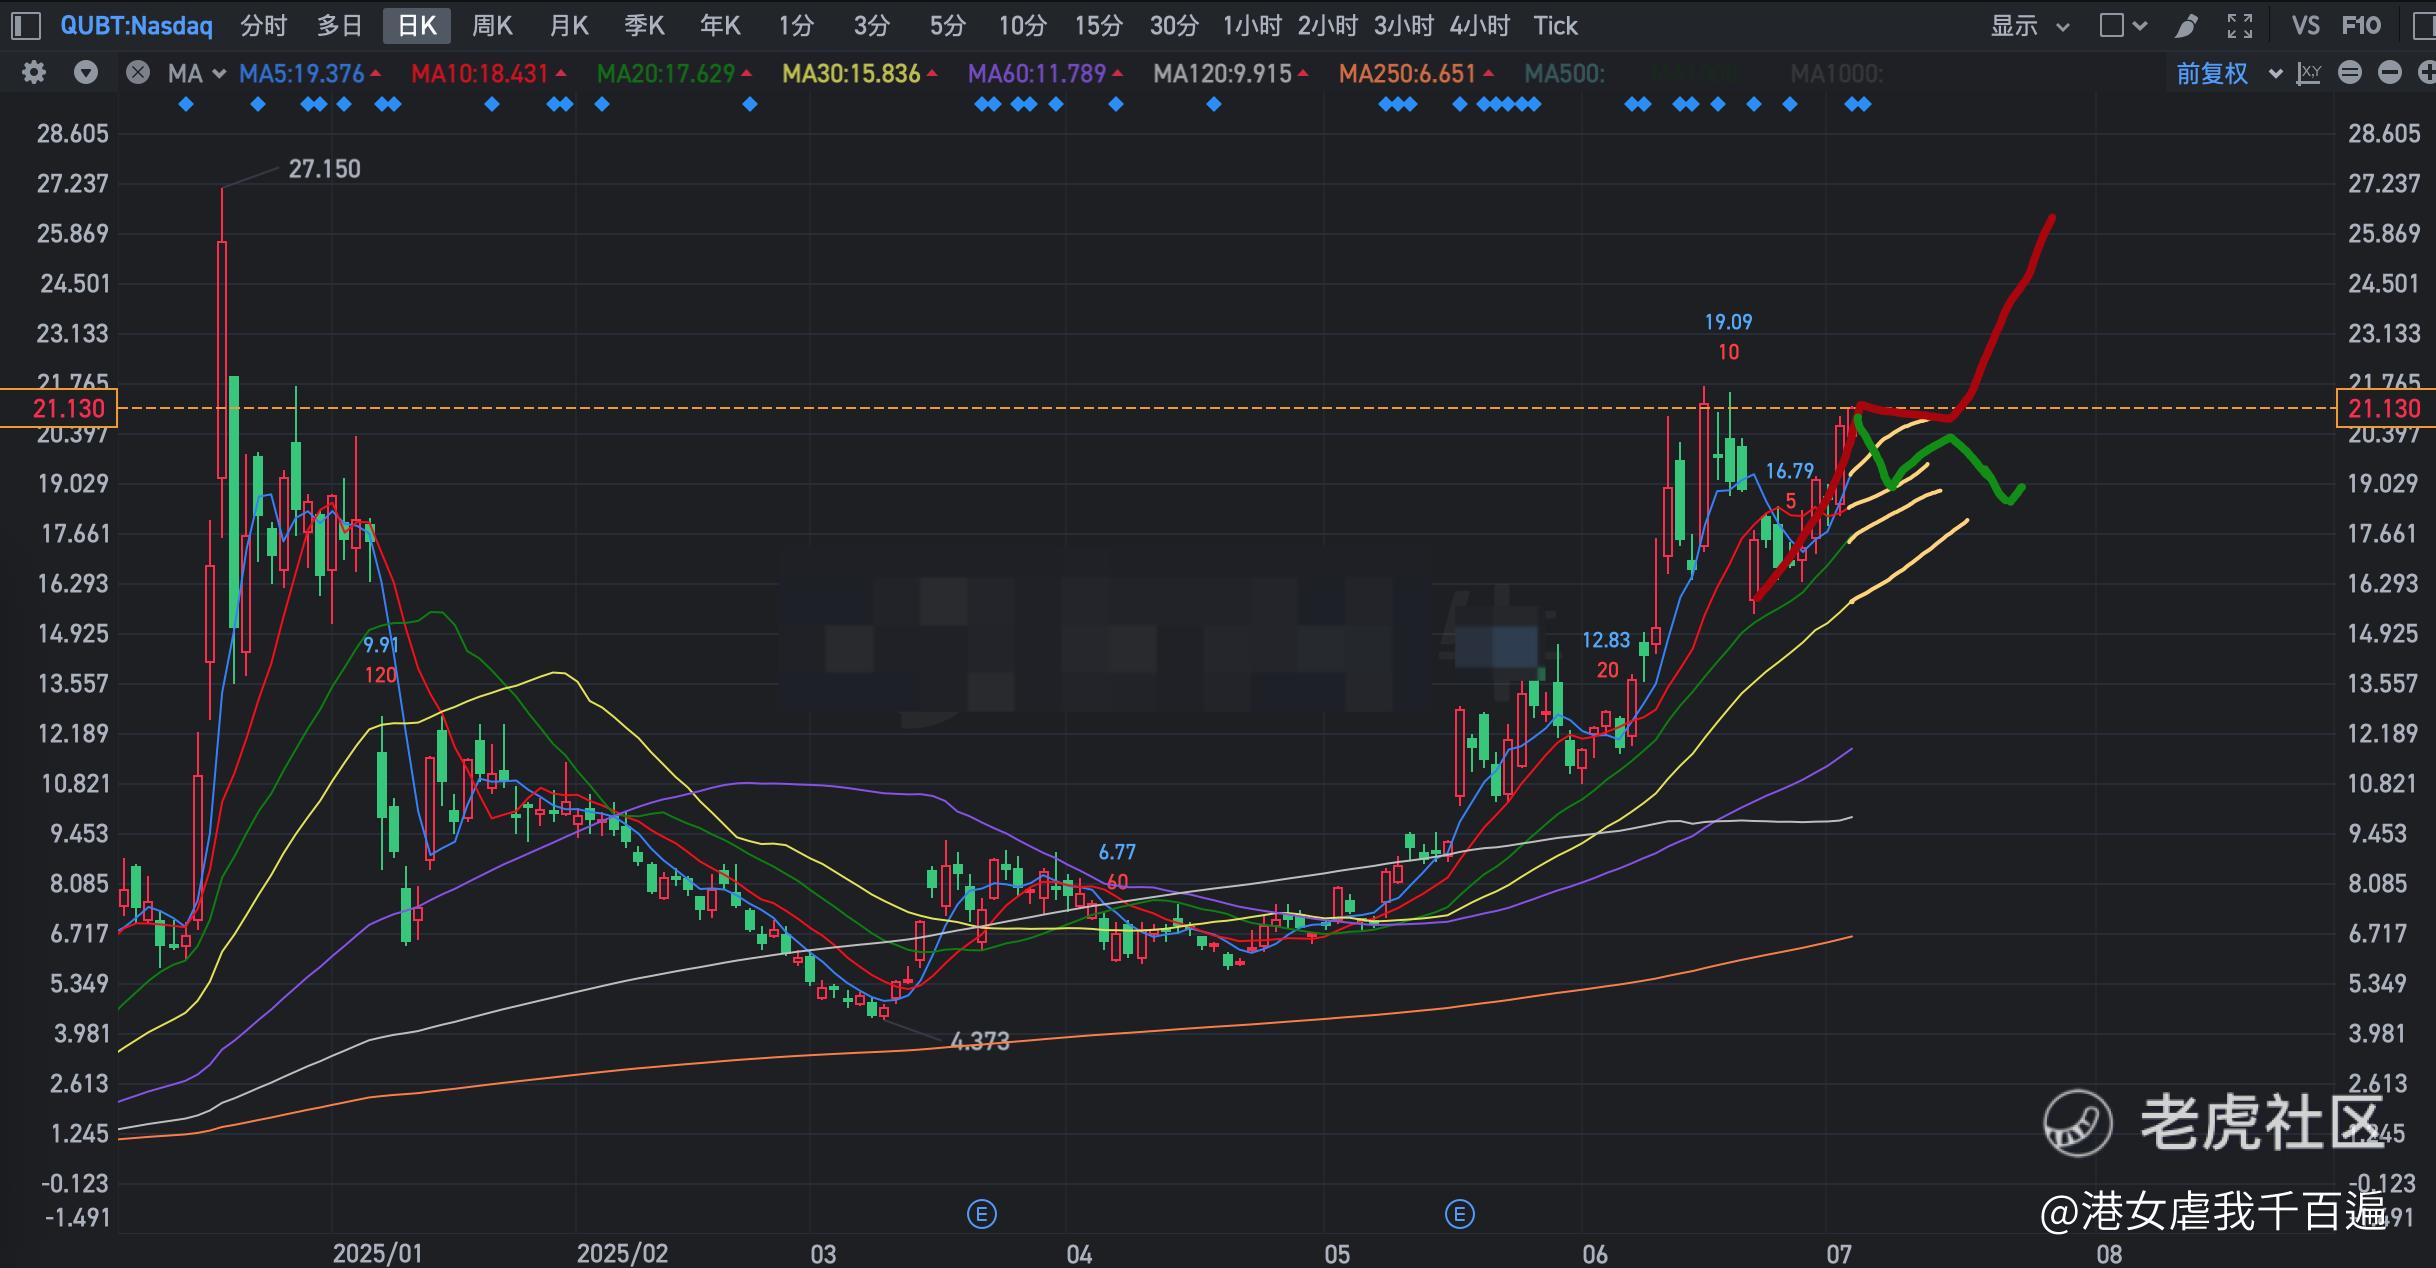
Task: Open the F10 company info
Action: click(x=2361, y=26)
